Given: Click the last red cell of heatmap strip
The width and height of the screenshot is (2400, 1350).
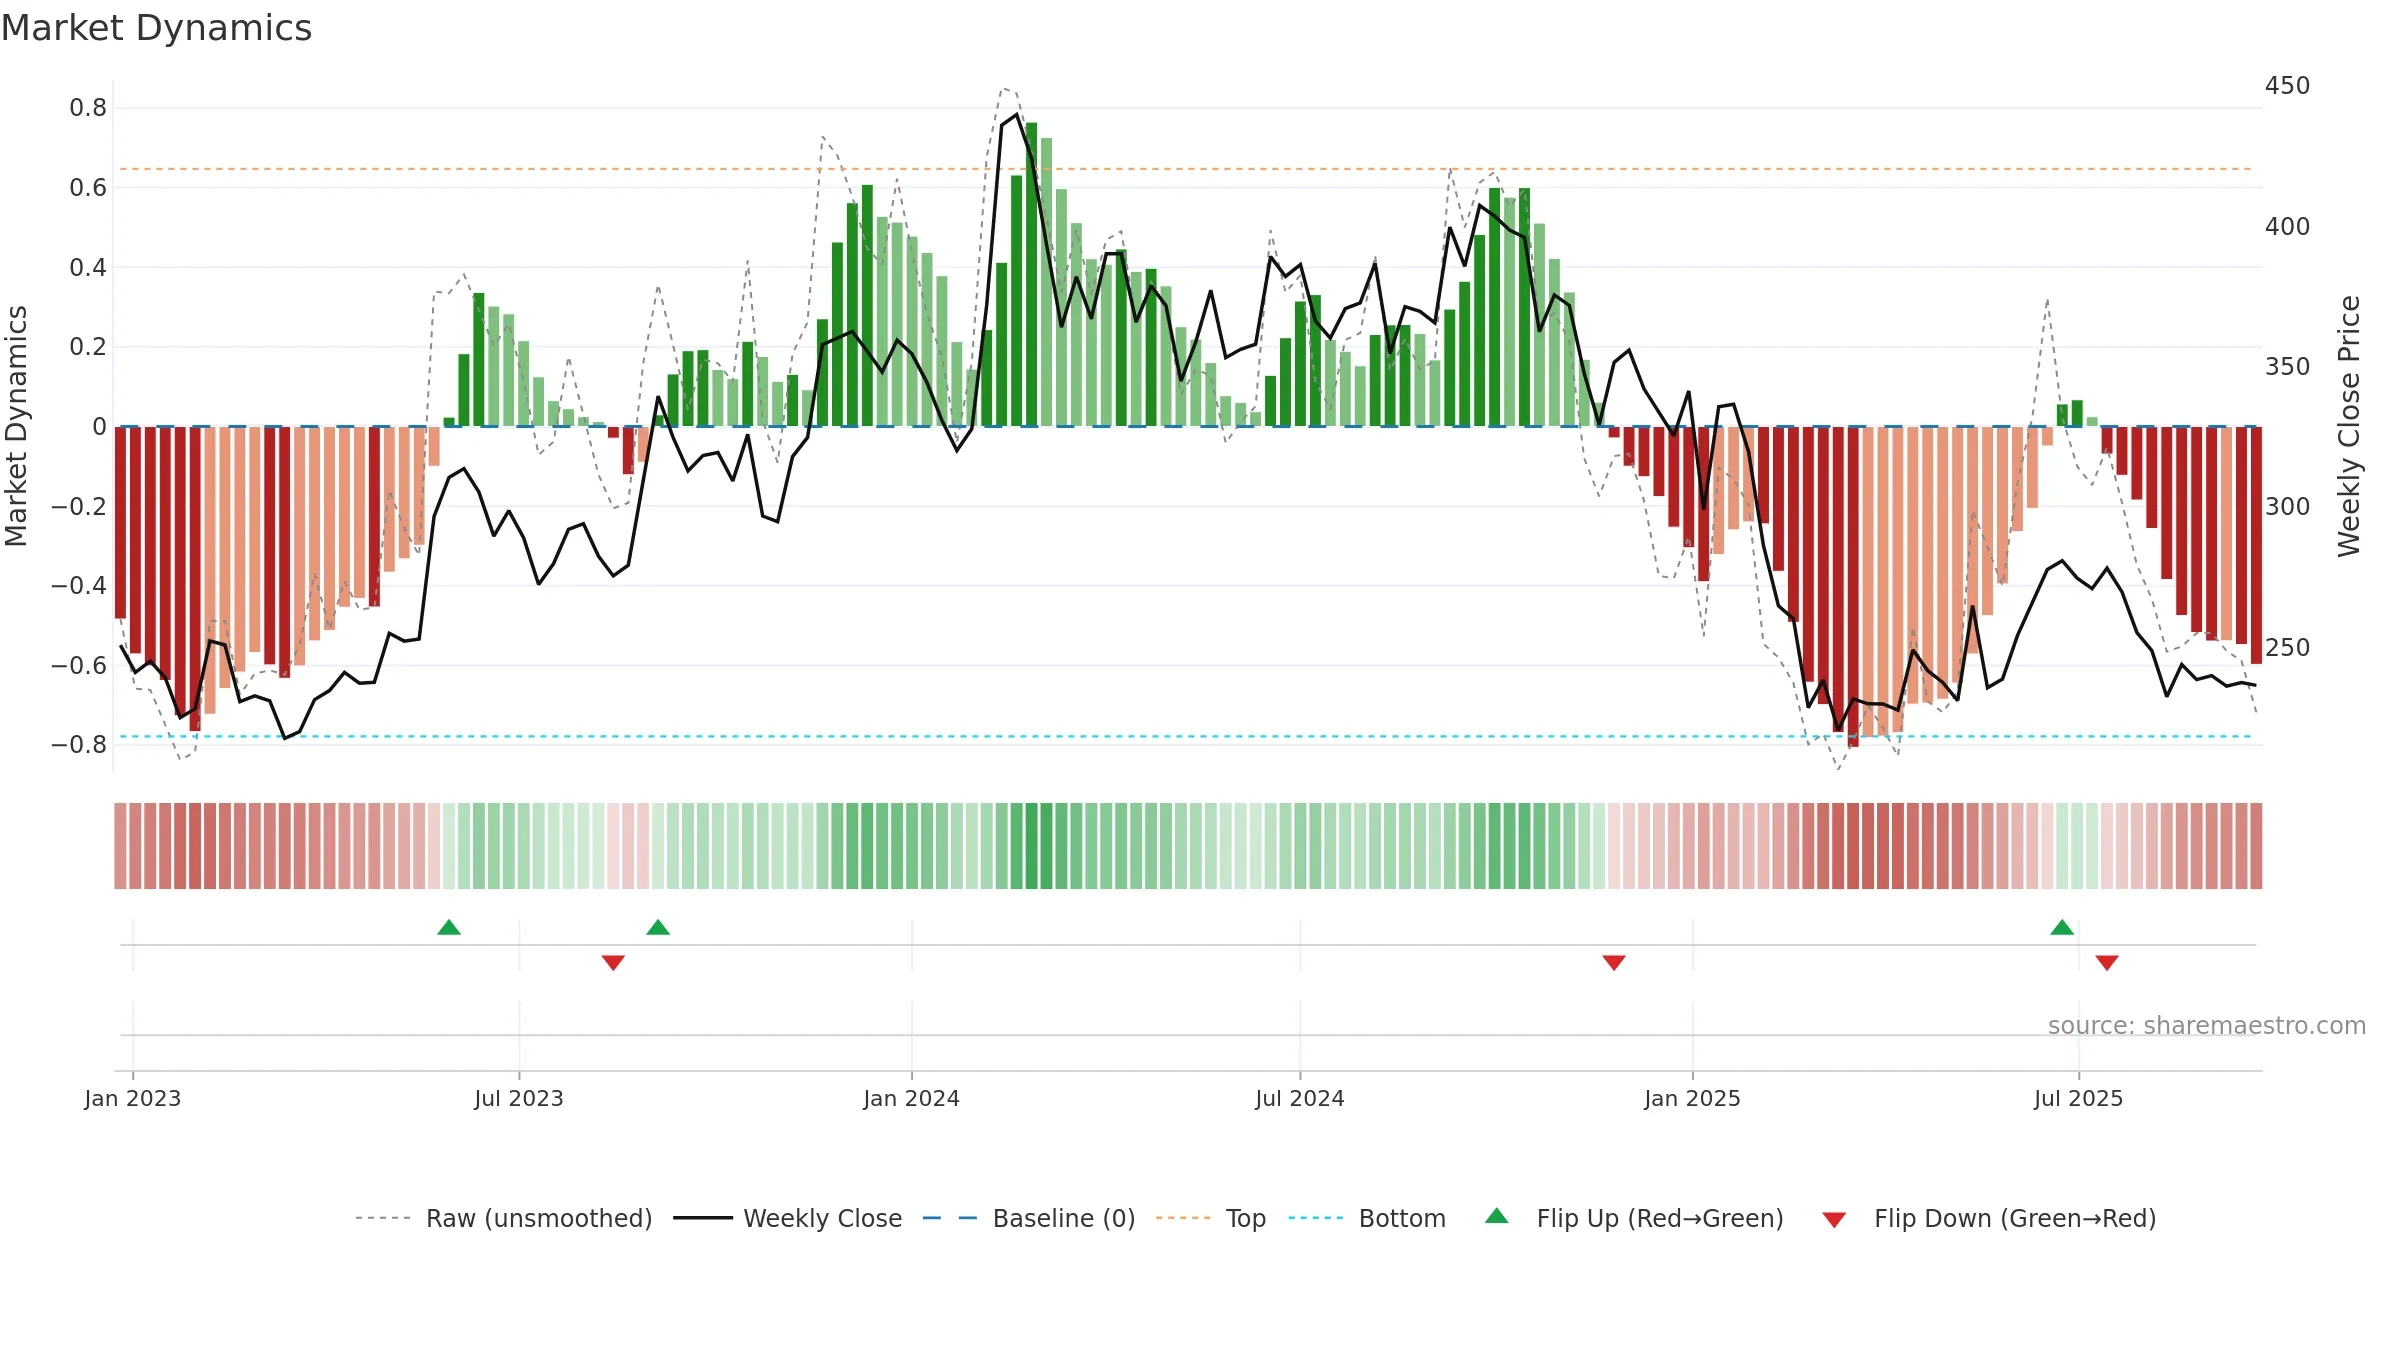Looking at the screenshot, I should click(x=2256, y=846).
